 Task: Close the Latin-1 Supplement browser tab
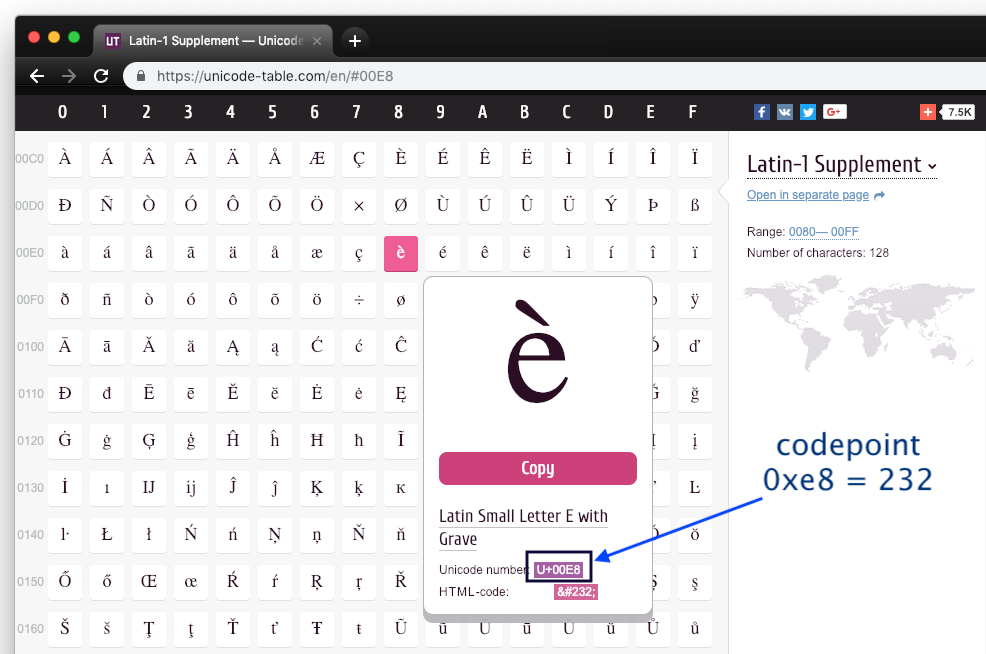[317, 41]
